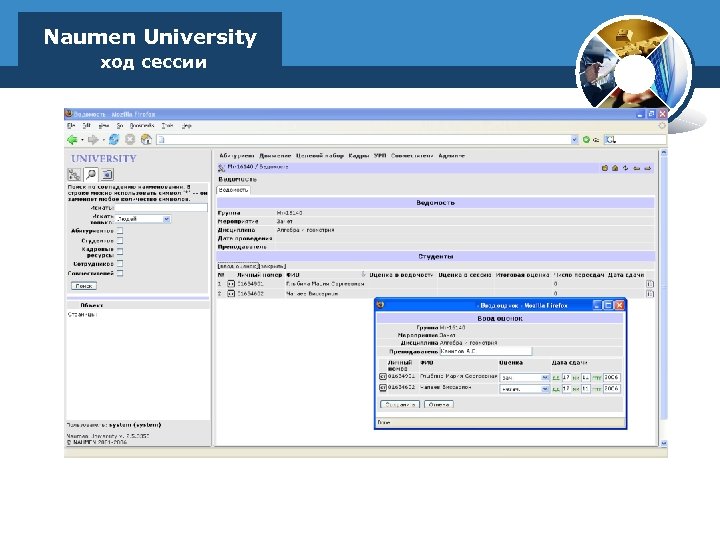Tick the Кадровых ресурсов checkbox

point(120,251)
